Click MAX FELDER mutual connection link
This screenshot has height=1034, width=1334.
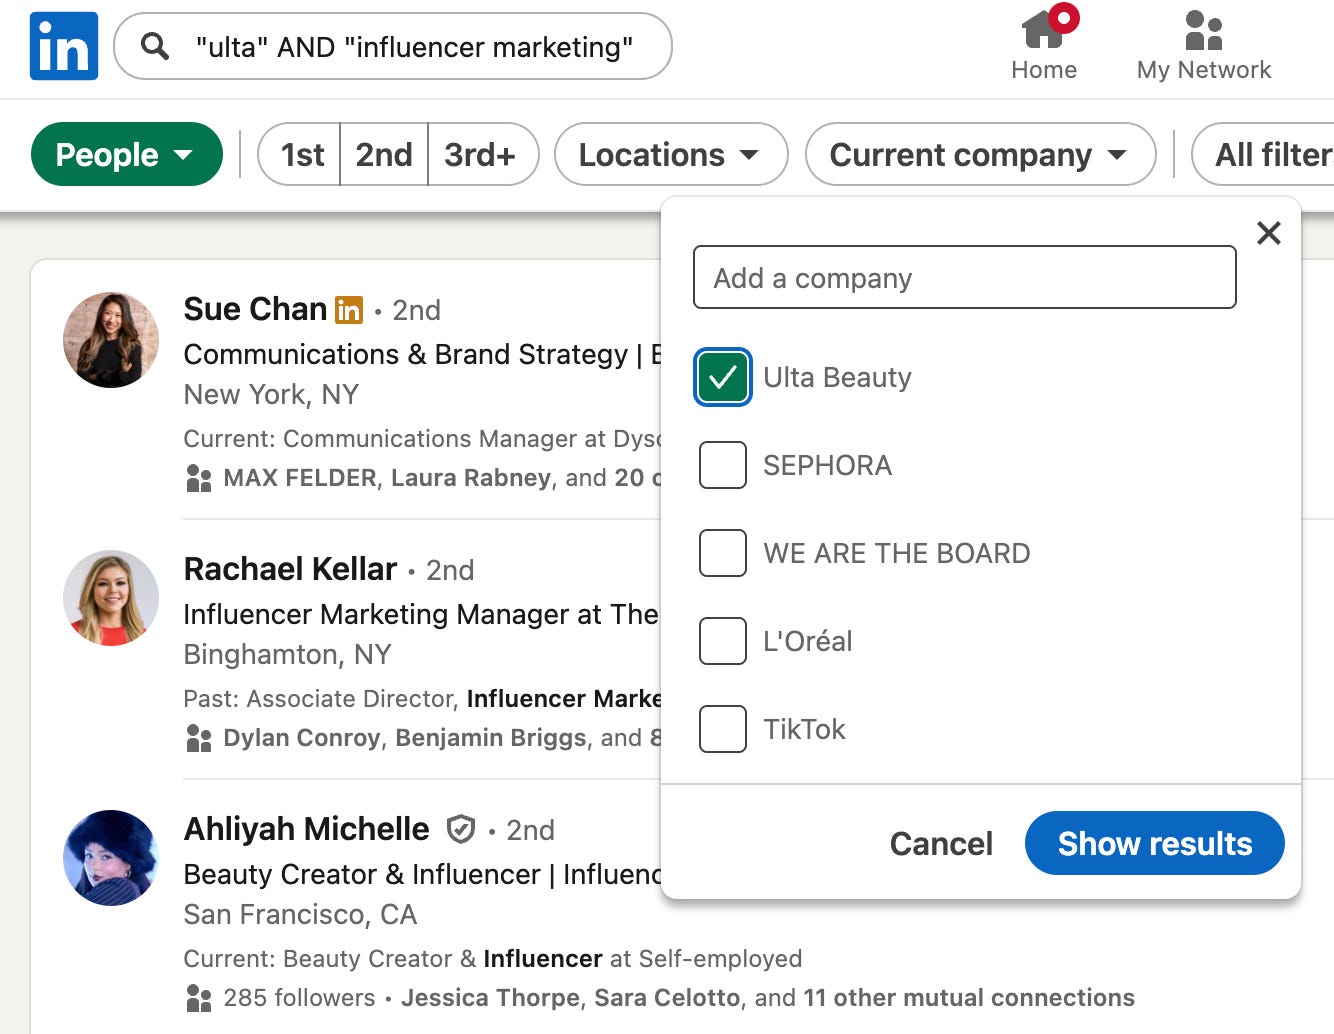coord(300,478)
